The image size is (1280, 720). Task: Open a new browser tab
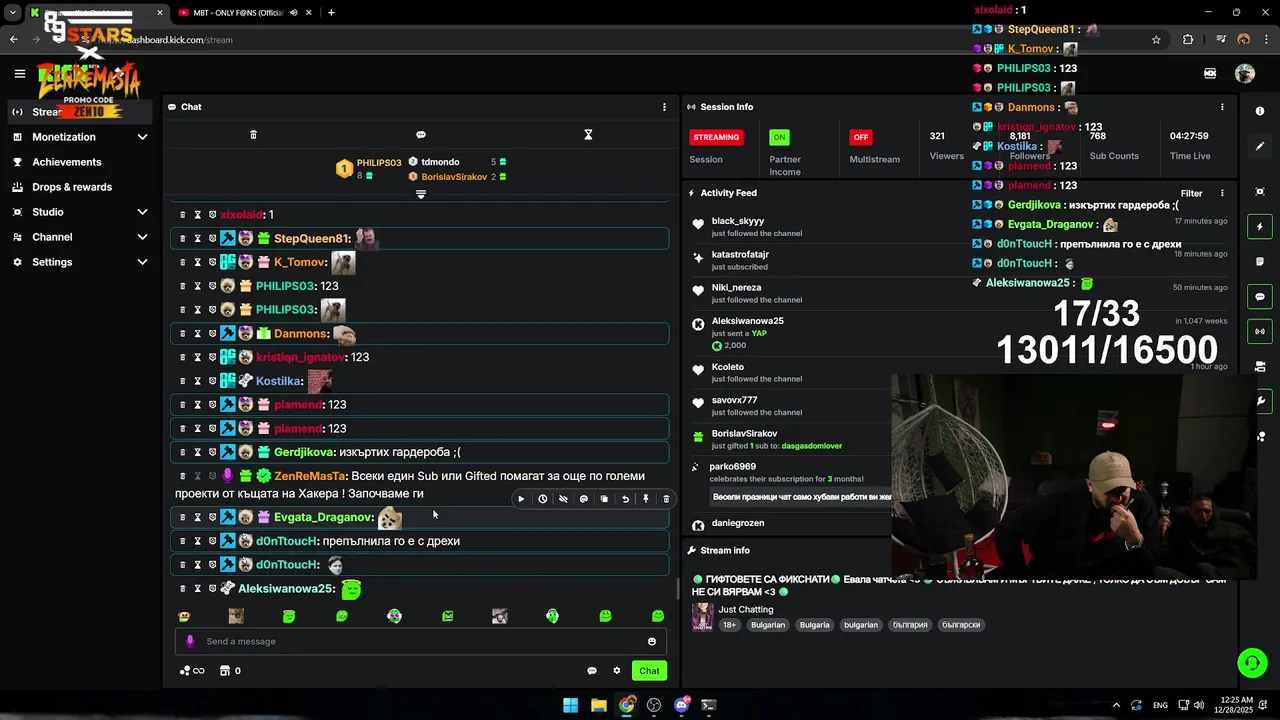pyautogui.click(x=331, y=13)
